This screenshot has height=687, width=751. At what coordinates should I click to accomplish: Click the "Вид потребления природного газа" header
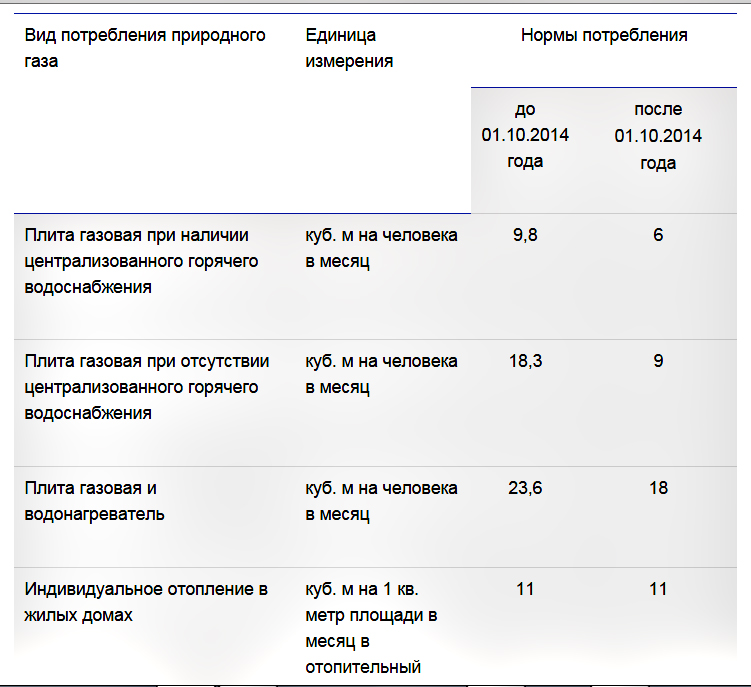[145, 48]
